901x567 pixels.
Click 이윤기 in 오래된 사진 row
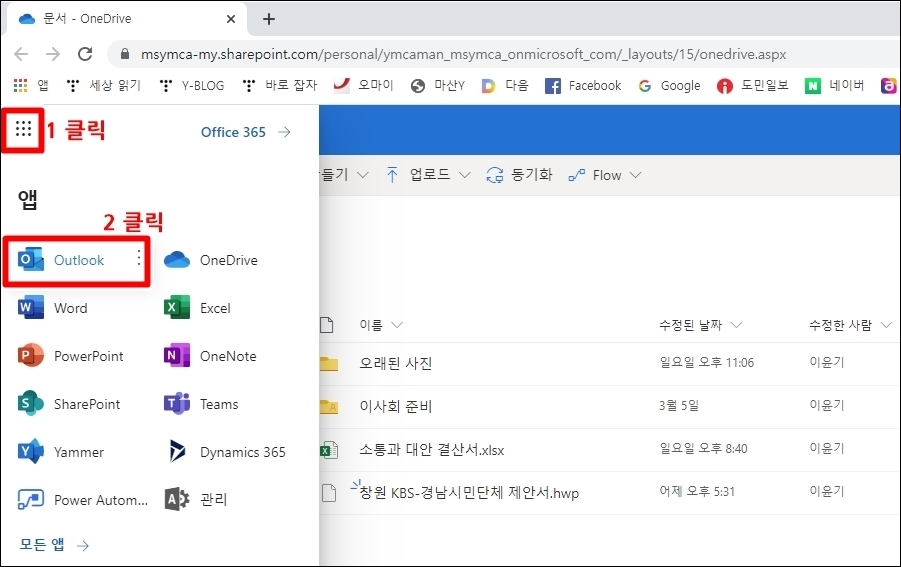(826, 362)
